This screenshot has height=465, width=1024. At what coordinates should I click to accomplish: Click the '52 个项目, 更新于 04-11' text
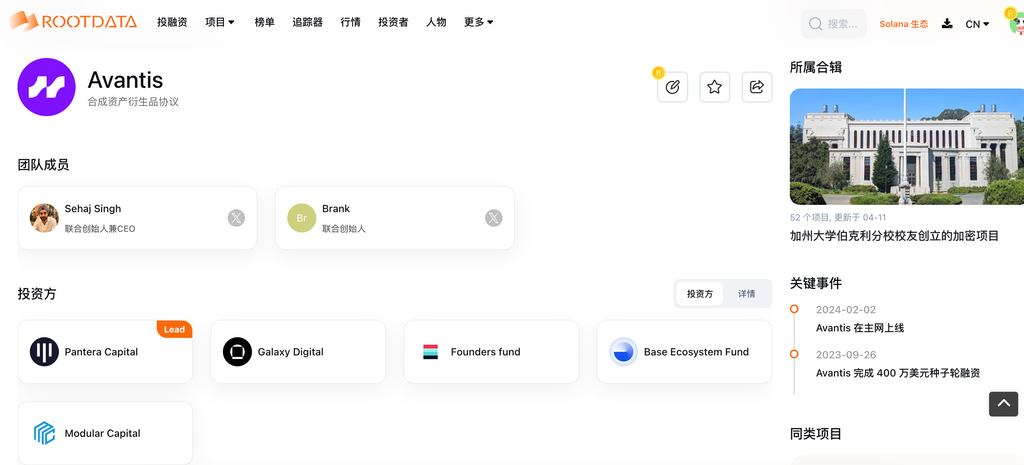(x=838, y=217)
